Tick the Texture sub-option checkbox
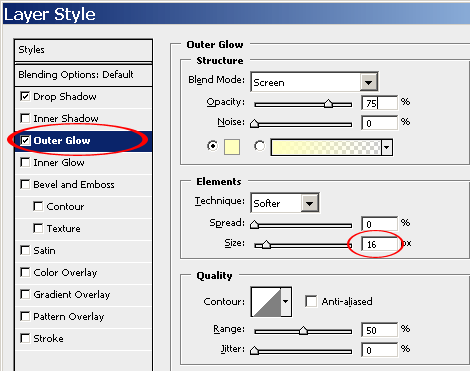The height and width of the screenshot is (371, 470). 38,228
